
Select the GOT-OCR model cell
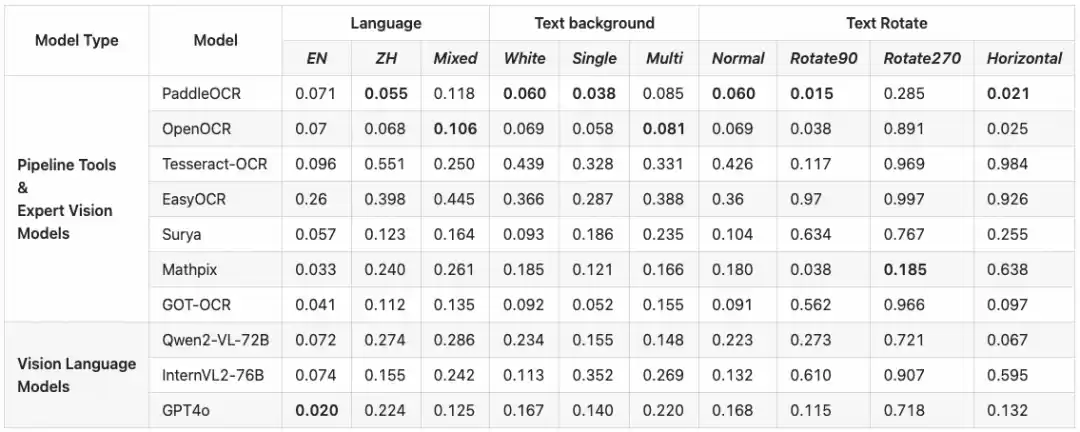tap(197, 304)
